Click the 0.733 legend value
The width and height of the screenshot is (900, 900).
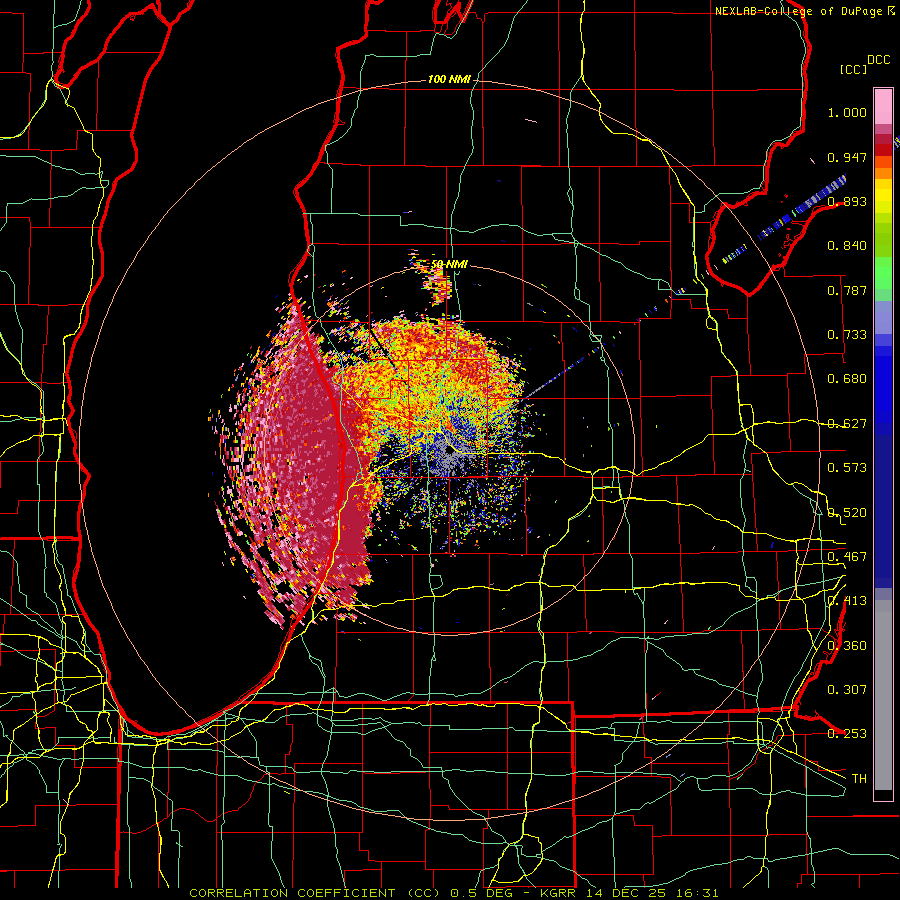click(847, 335)
